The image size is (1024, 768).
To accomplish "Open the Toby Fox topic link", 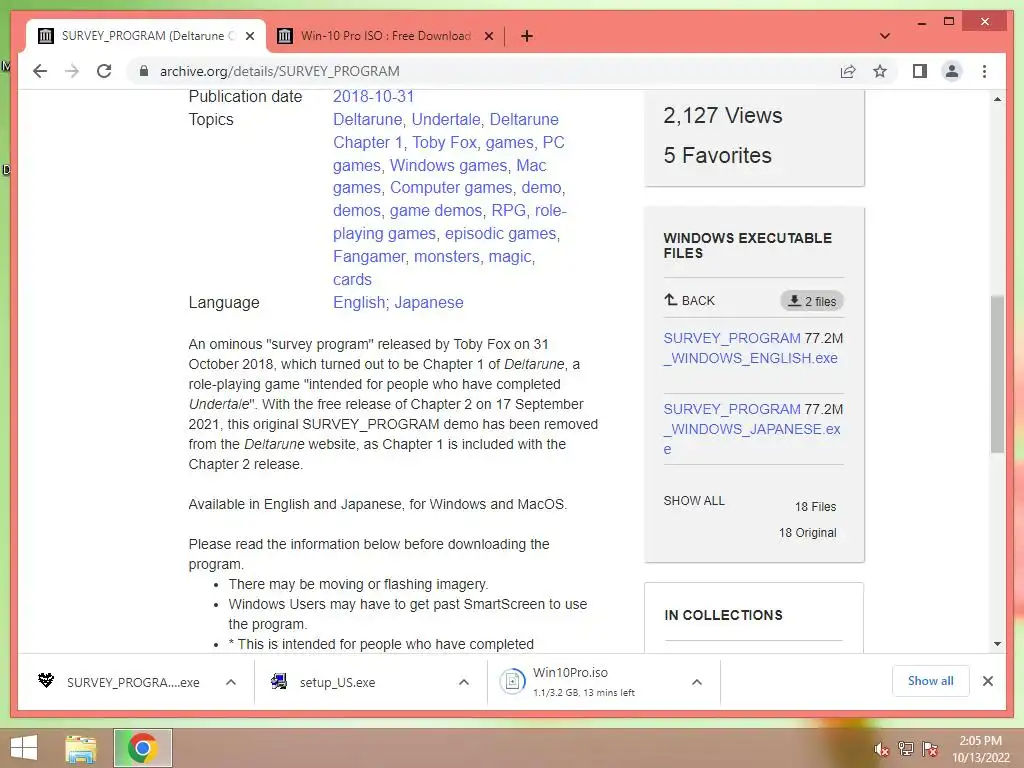I will (x=444, y=142).
